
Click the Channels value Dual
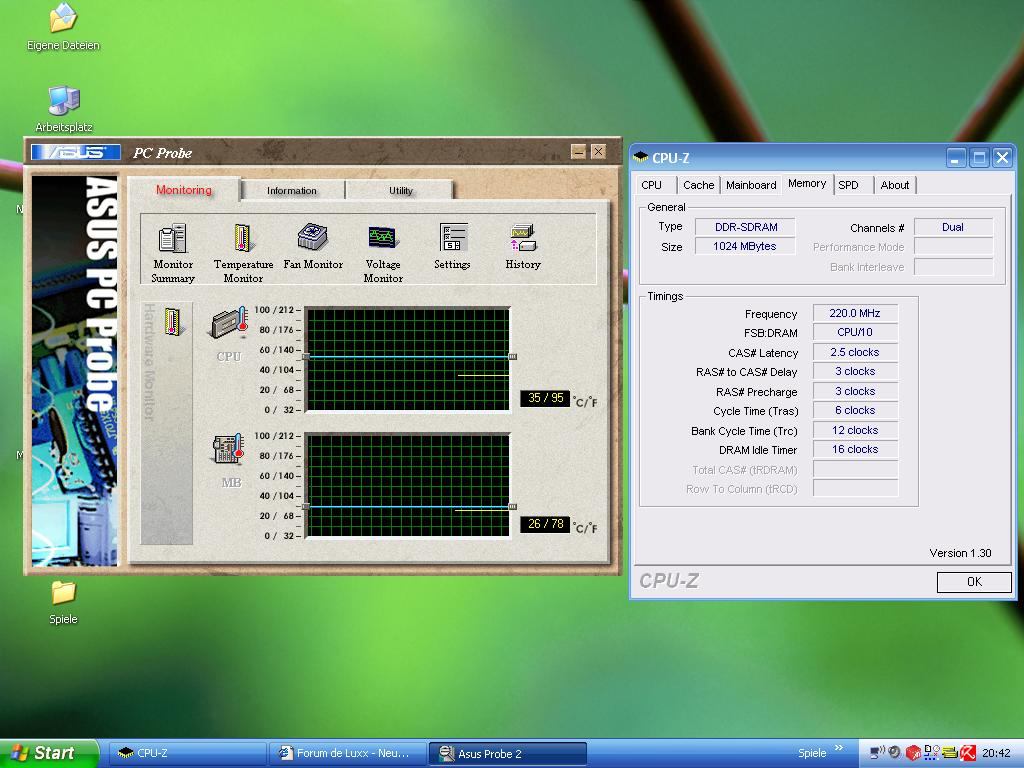(953, 227)
